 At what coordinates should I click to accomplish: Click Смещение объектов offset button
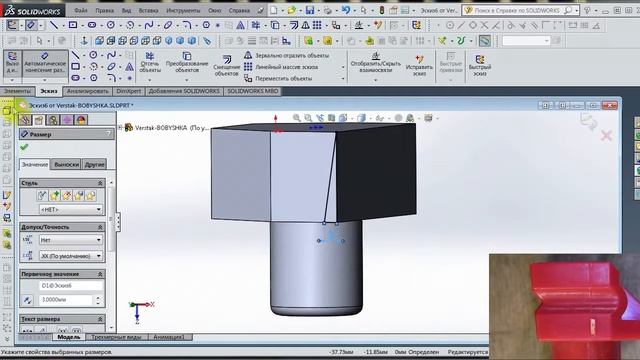(227, 66)
